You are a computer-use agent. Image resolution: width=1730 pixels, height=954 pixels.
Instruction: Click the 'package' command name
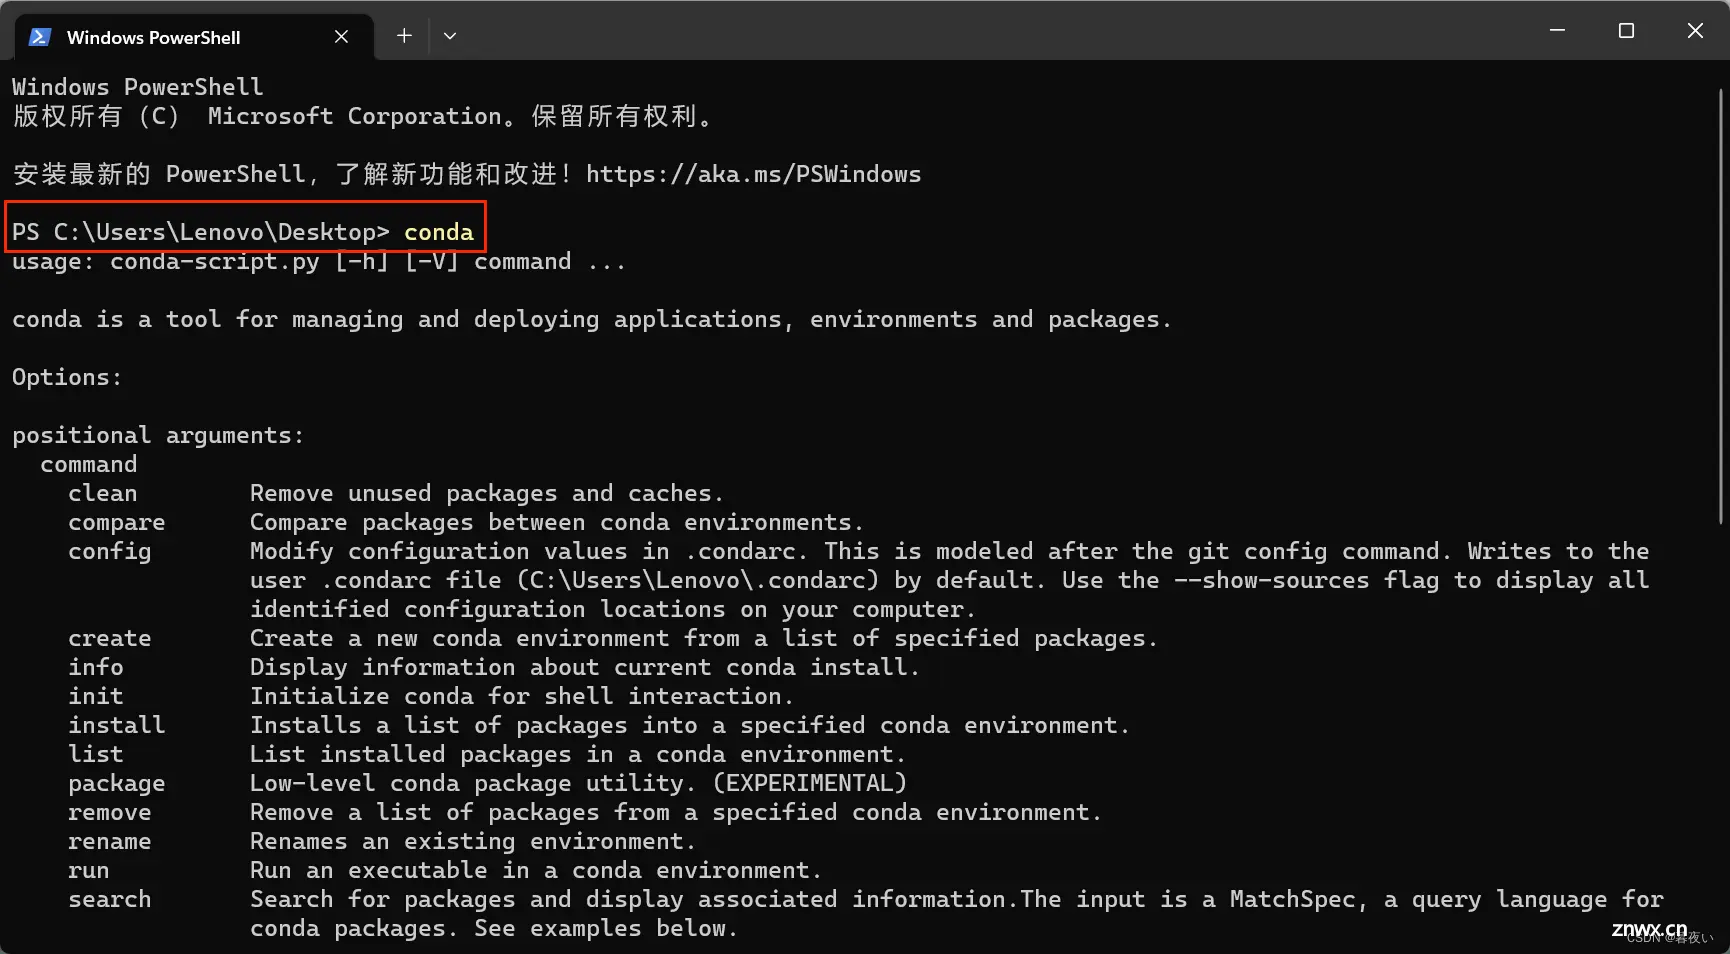(x=117, y=784)
